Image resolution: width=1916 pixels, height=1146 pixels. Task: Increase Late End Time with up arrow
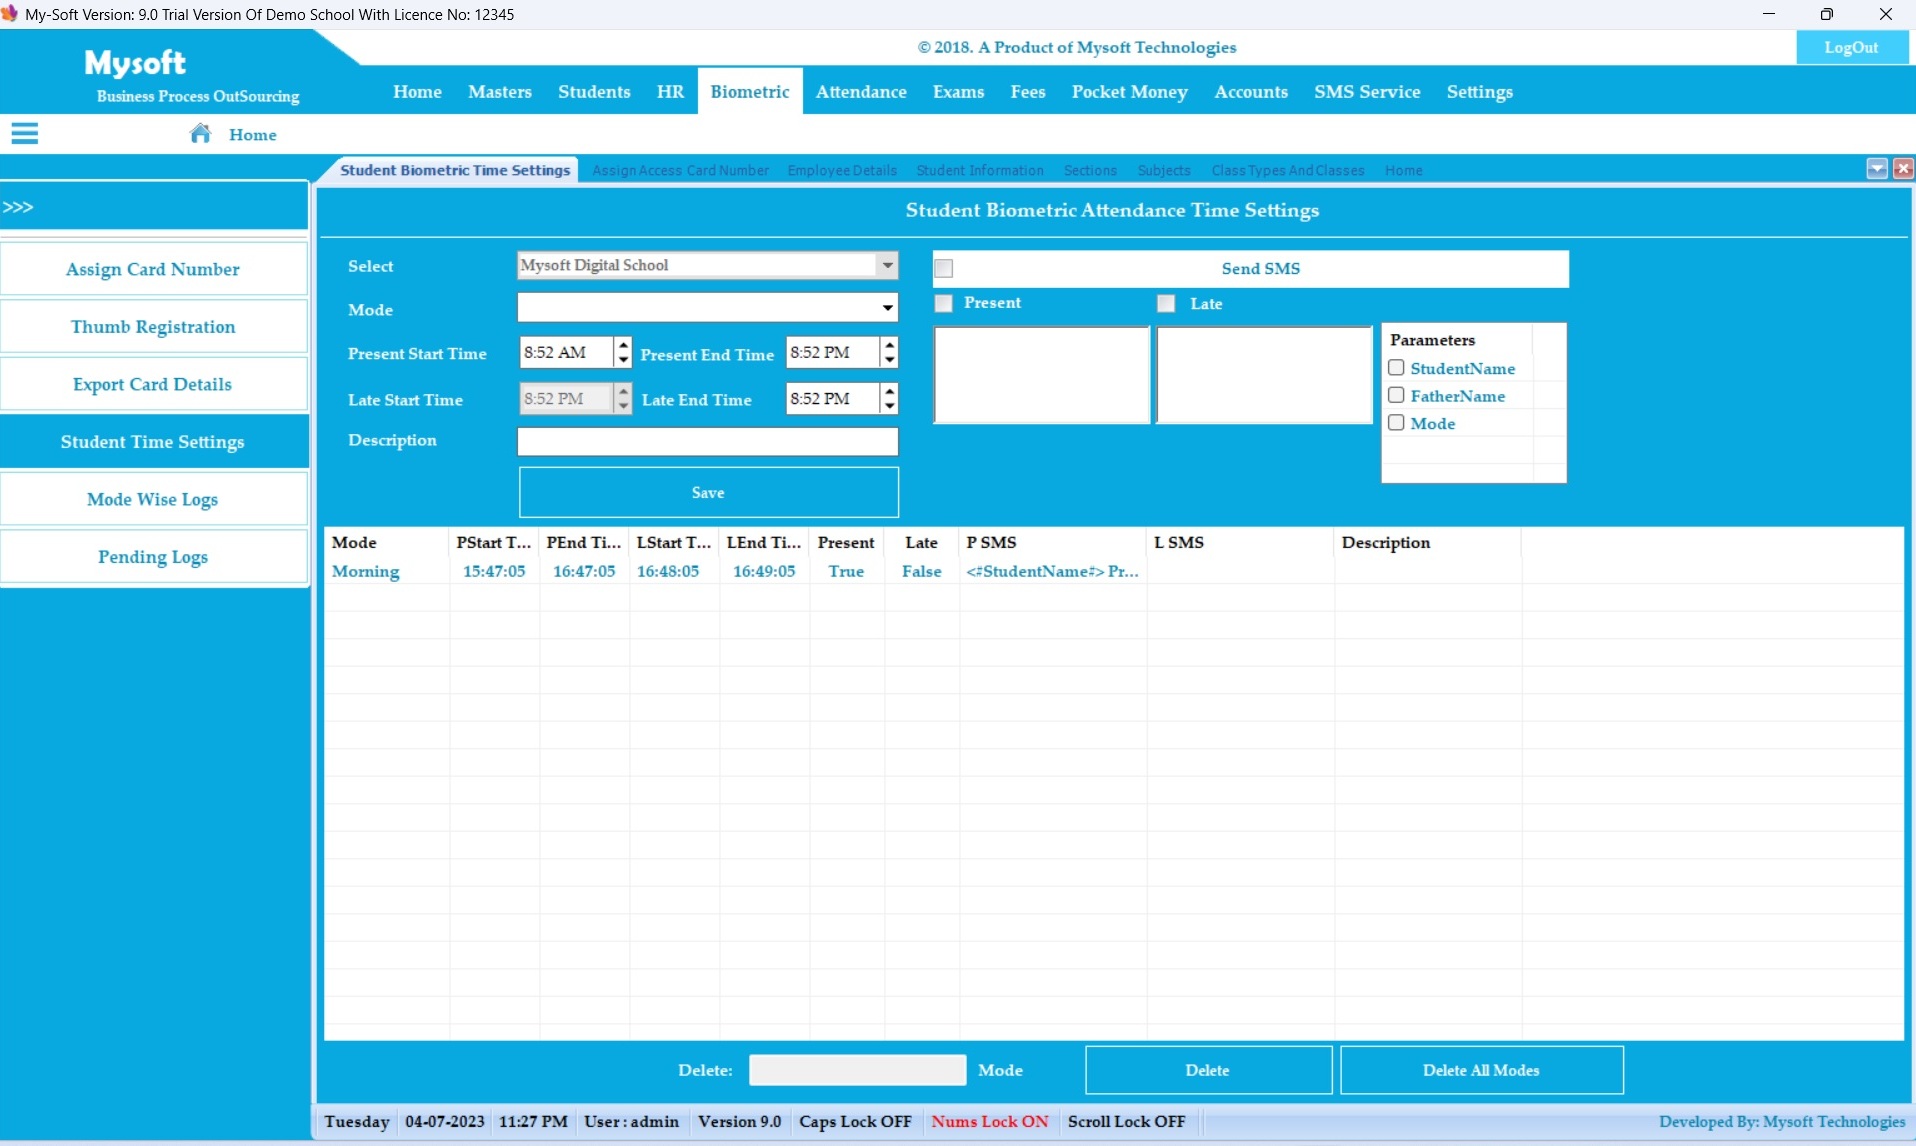pos(889,391)
